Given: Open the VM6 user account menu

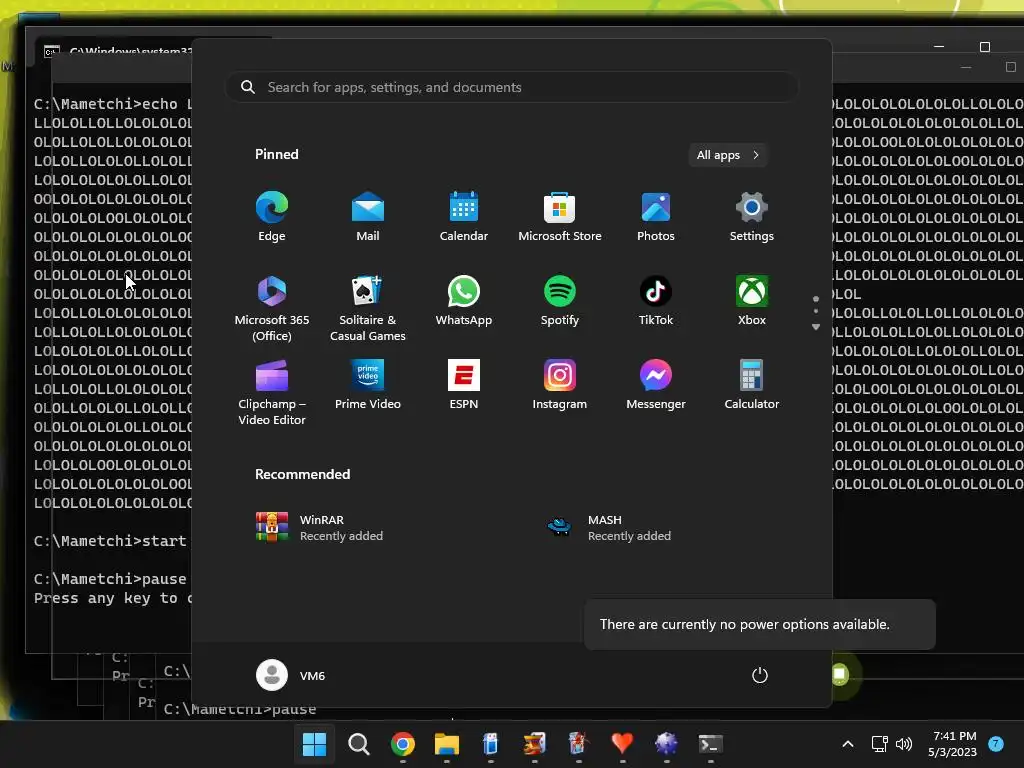Looking at the screenshot, I should point(291,675).
